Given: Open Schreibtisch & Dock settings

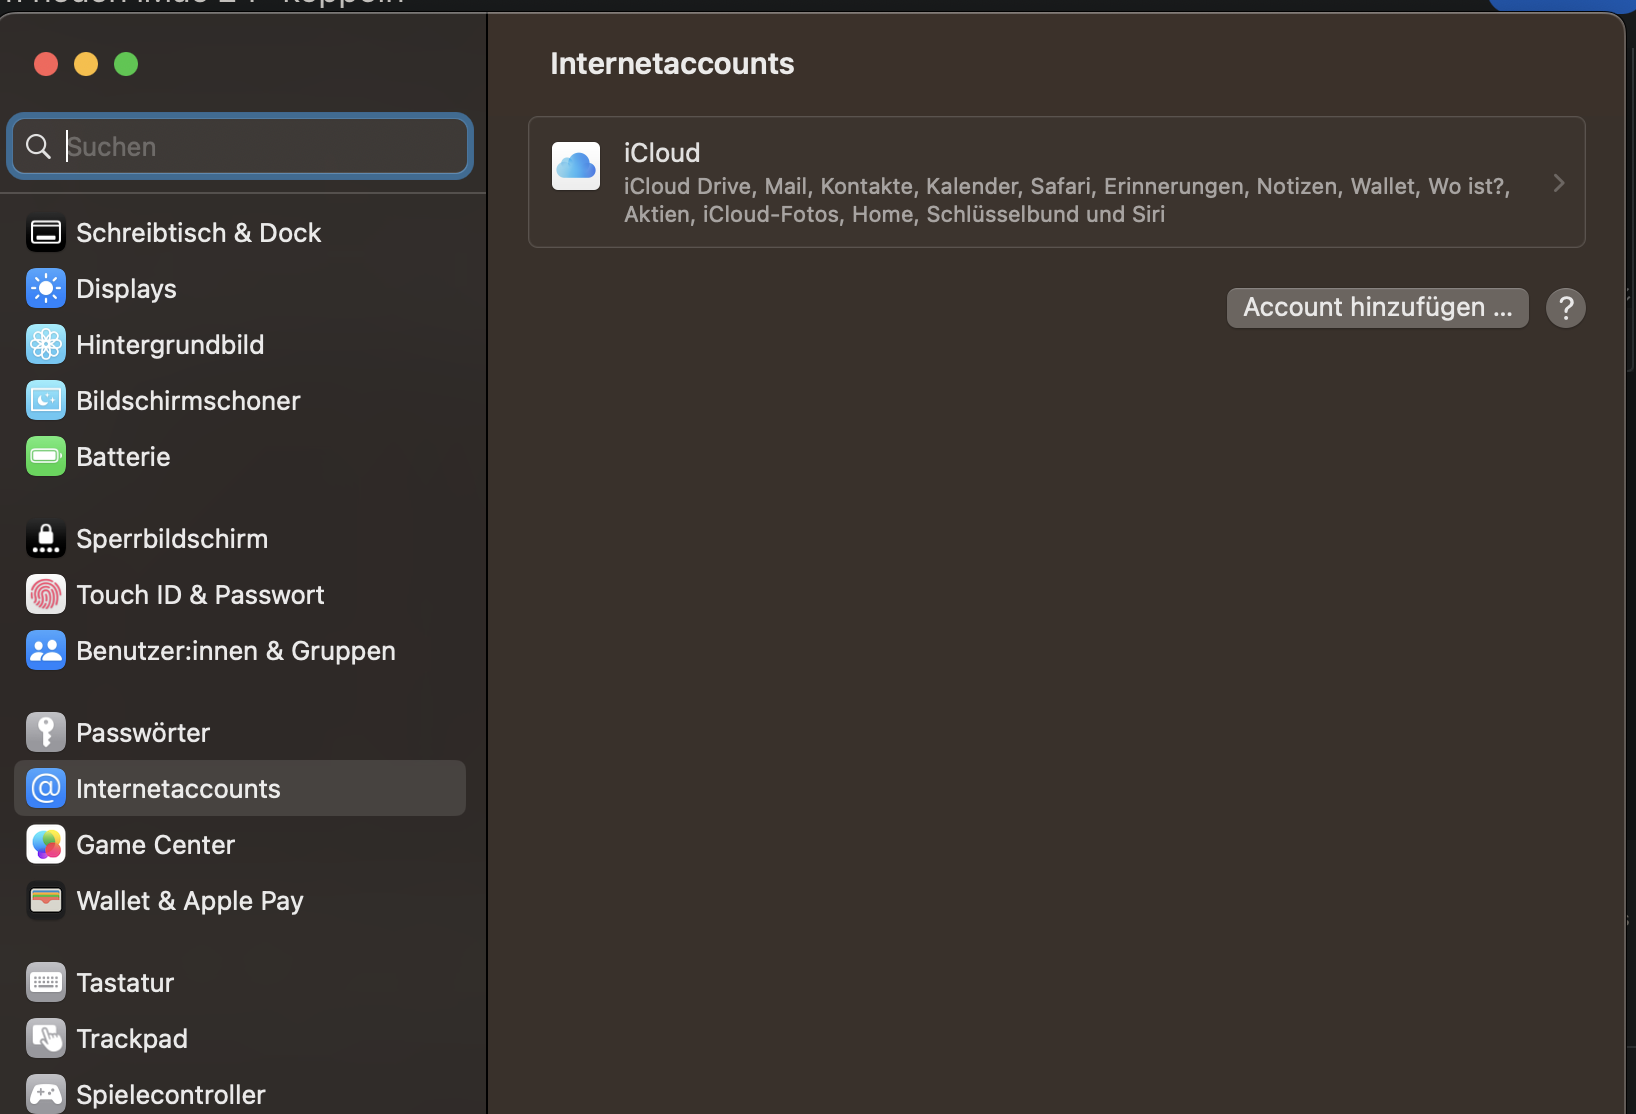Looking at the screenshot, I should (x=198, y=233).
